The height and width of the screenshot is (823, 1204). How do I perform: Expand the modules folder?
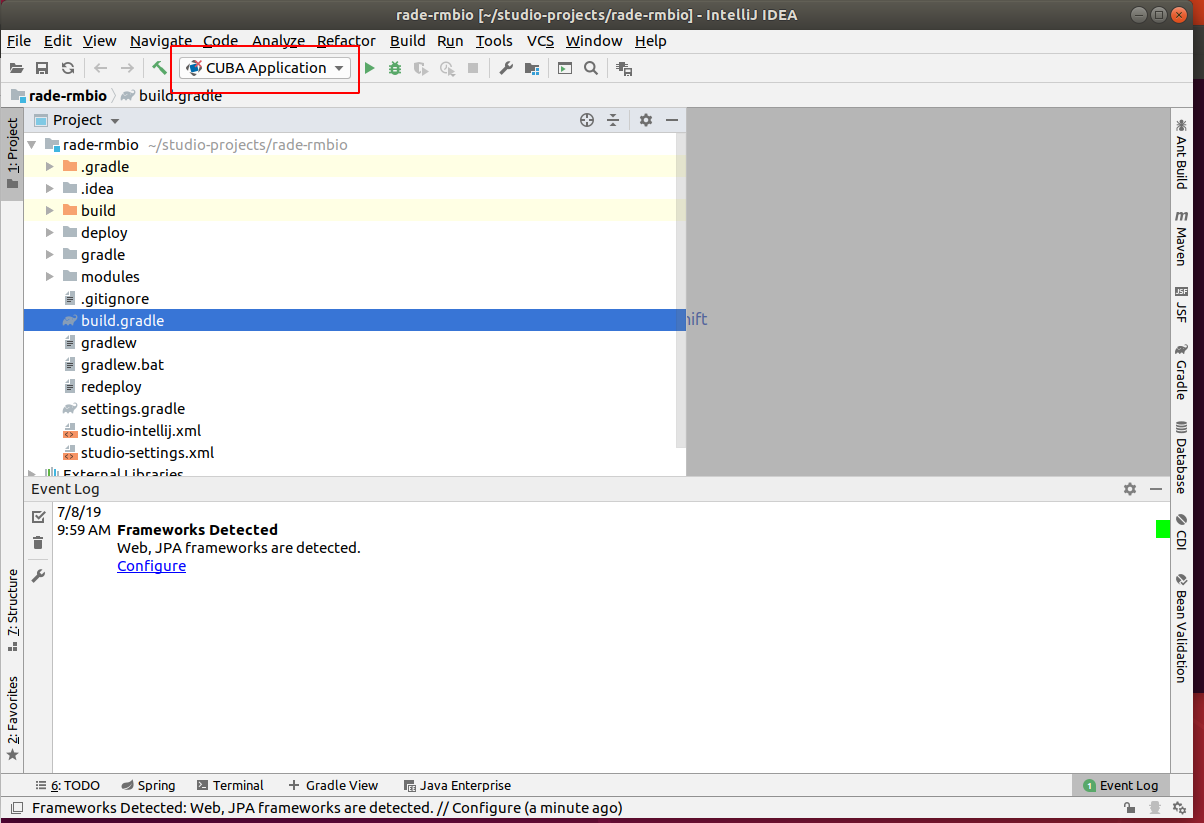(50, 277)
